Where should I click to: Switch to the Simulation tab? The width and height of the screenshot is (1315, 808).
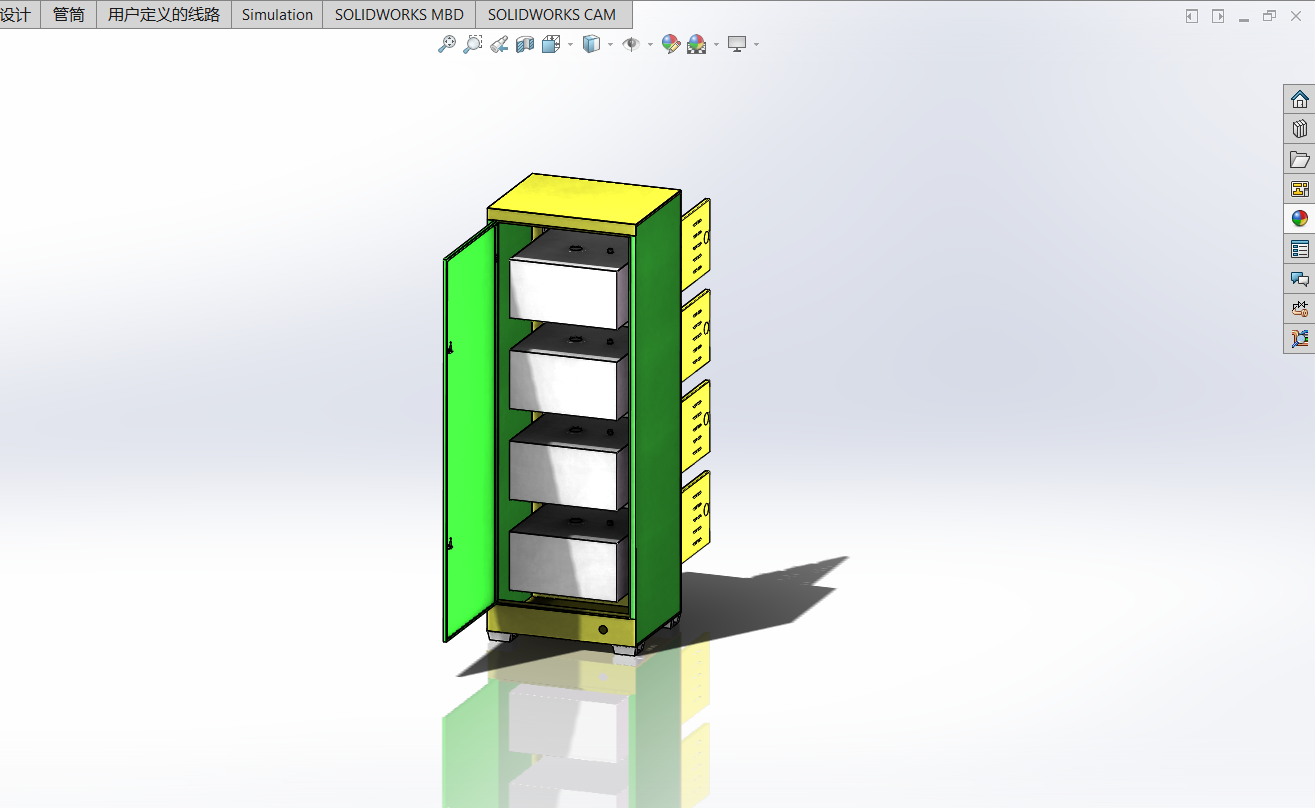coord(277,14)
